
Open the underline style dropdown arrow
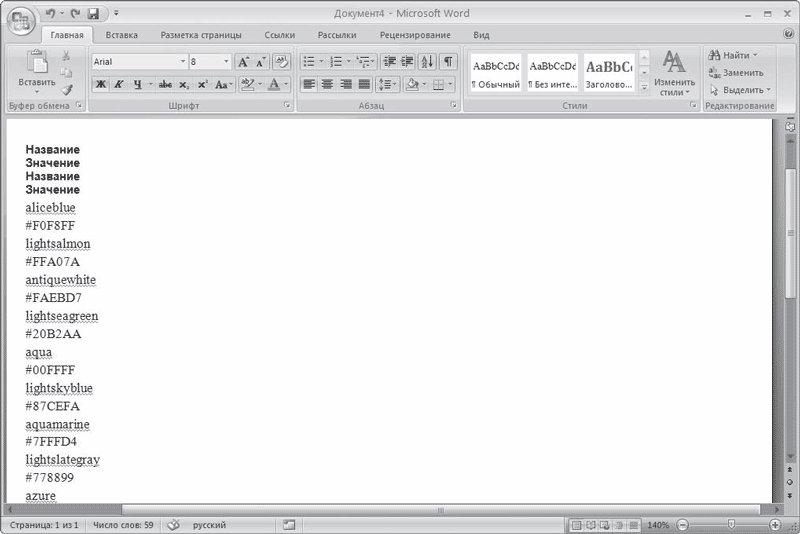tap(150, 85)
